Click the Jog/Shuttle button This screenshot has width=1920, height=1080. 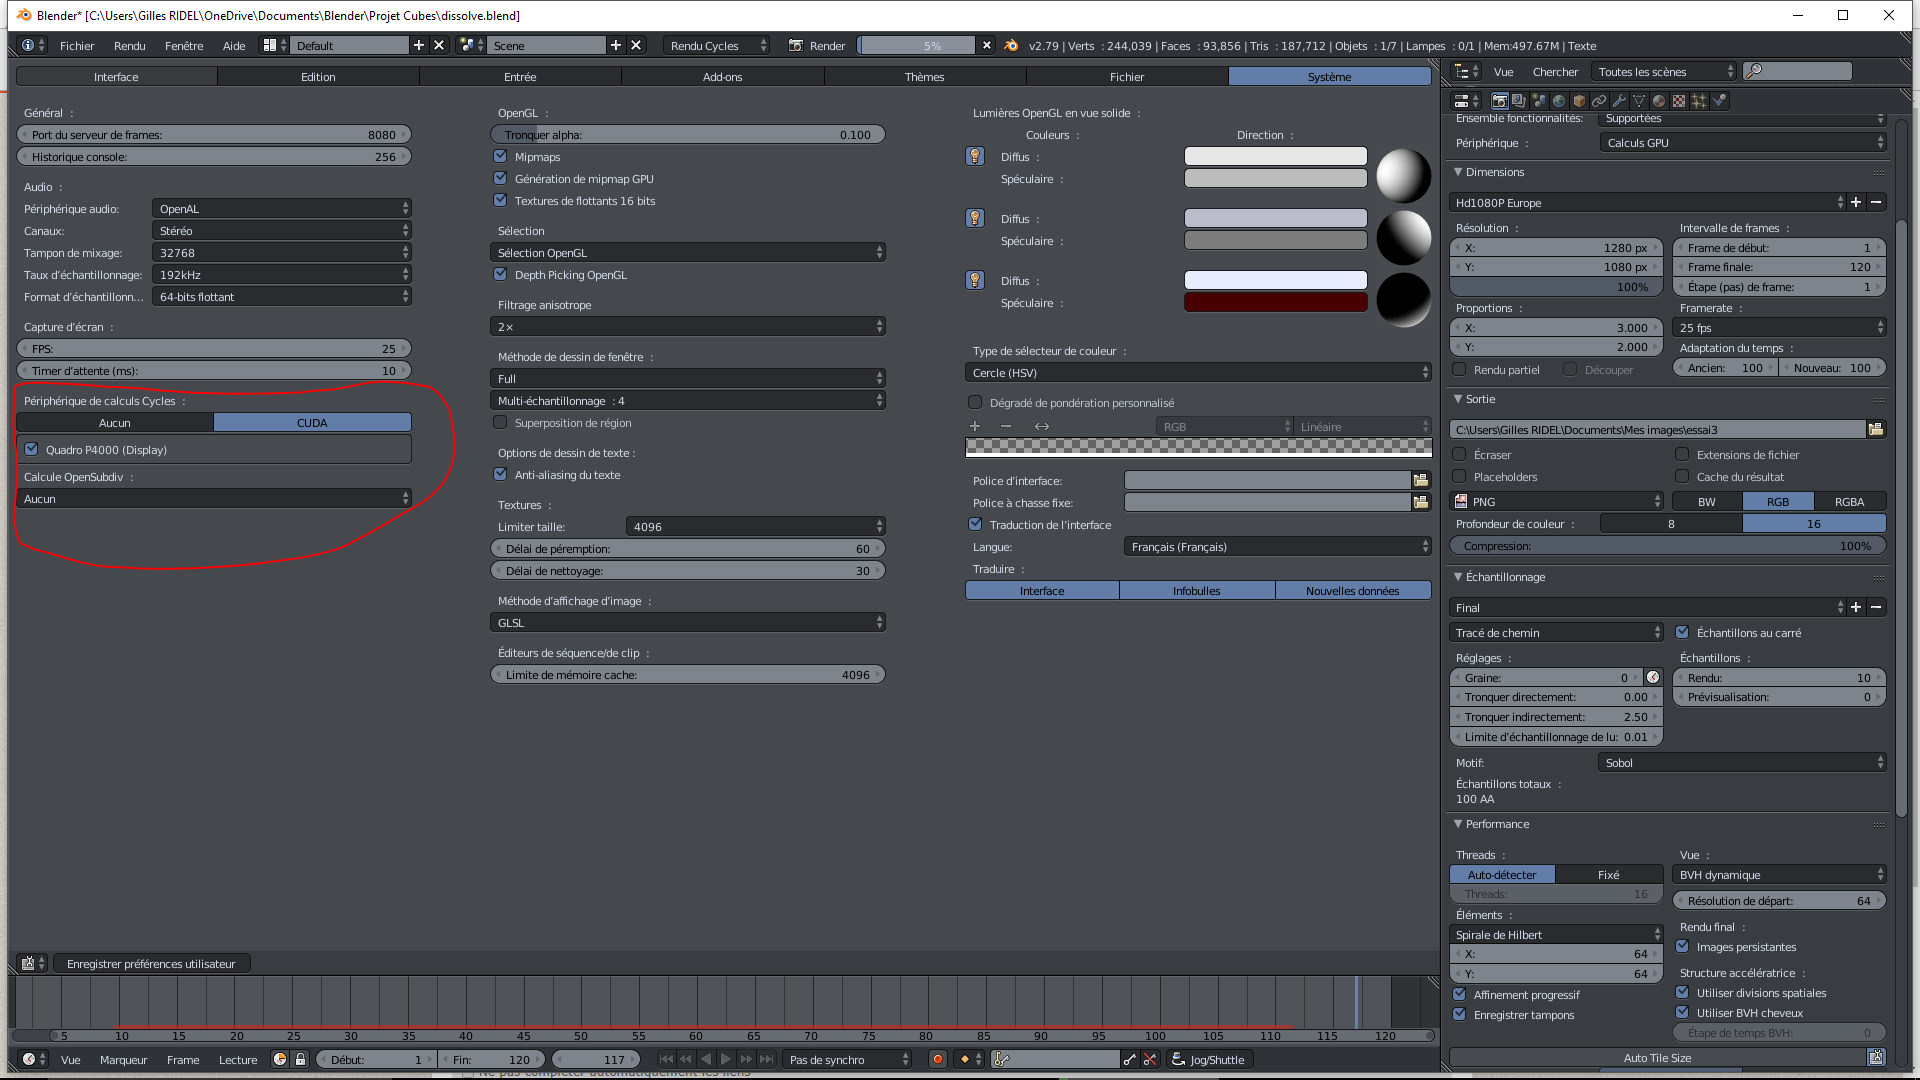(1209, 1059)
